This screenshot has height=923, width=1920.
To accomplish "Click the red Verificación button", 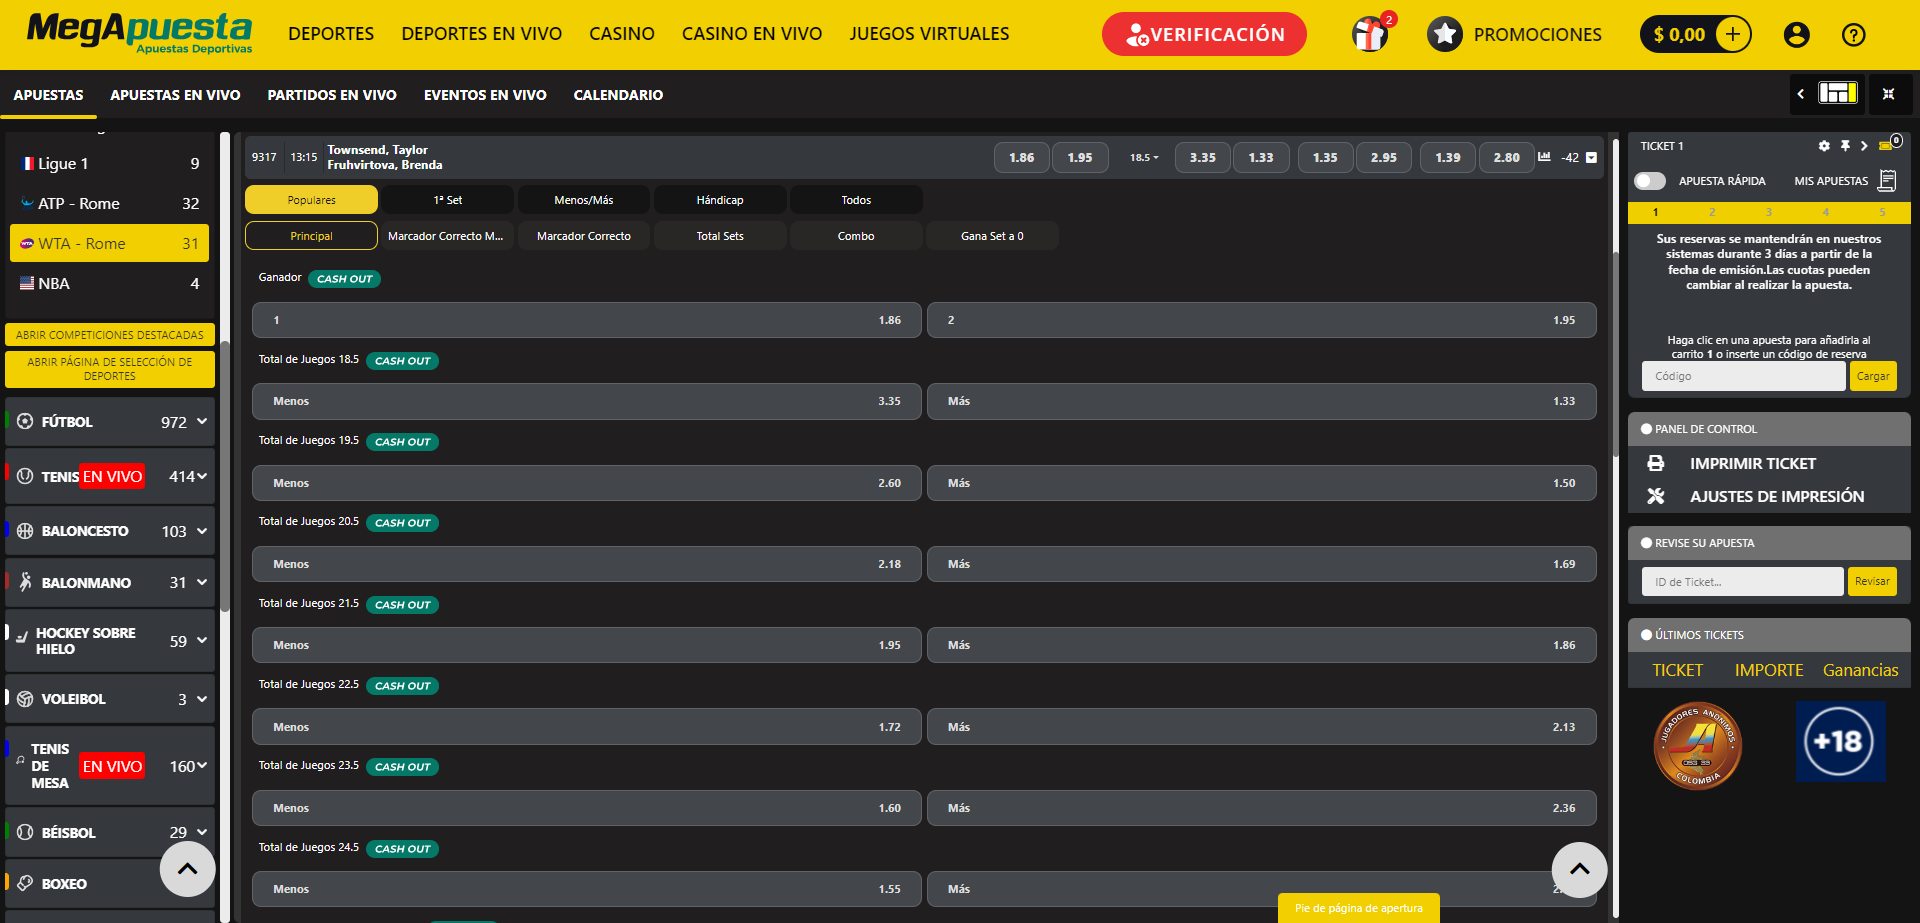I will point(1204,34).
